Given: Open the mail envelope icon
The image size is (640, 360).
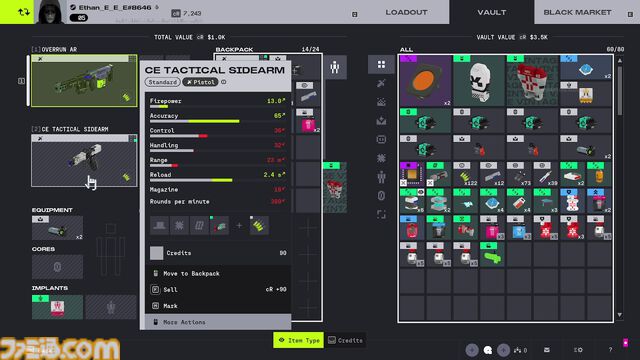Looking at the screenshot, I should coord(547,350).
